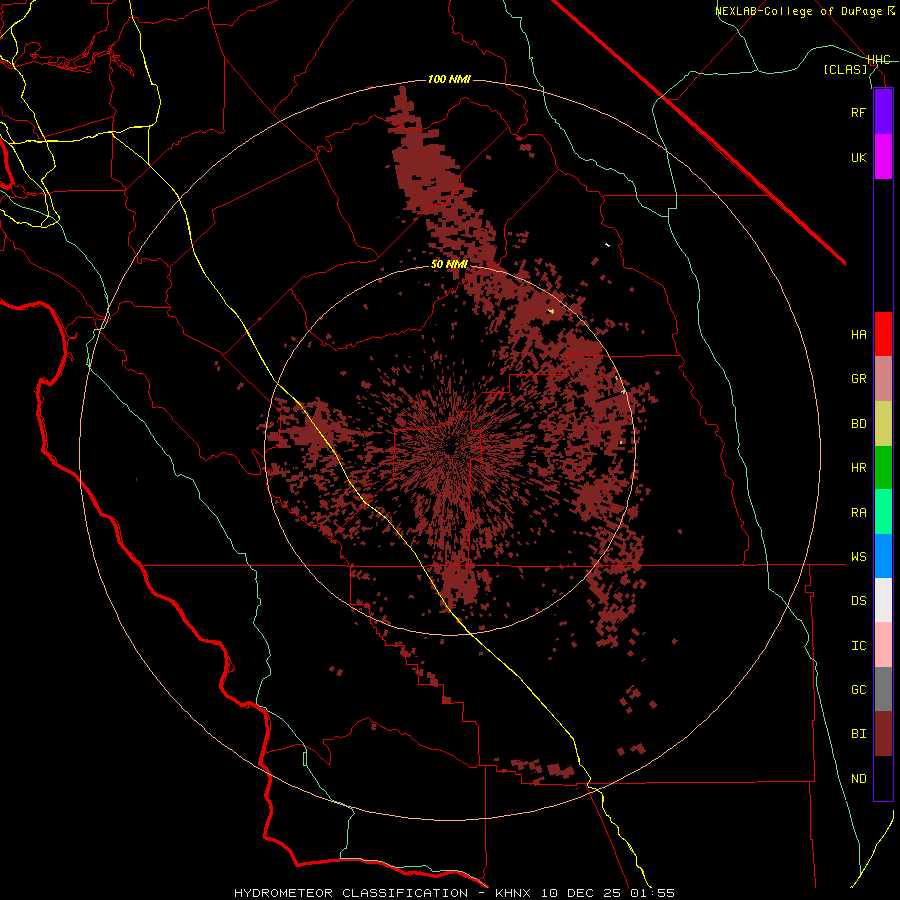
Task: Click the GC legend label
Action: [859, 690]
